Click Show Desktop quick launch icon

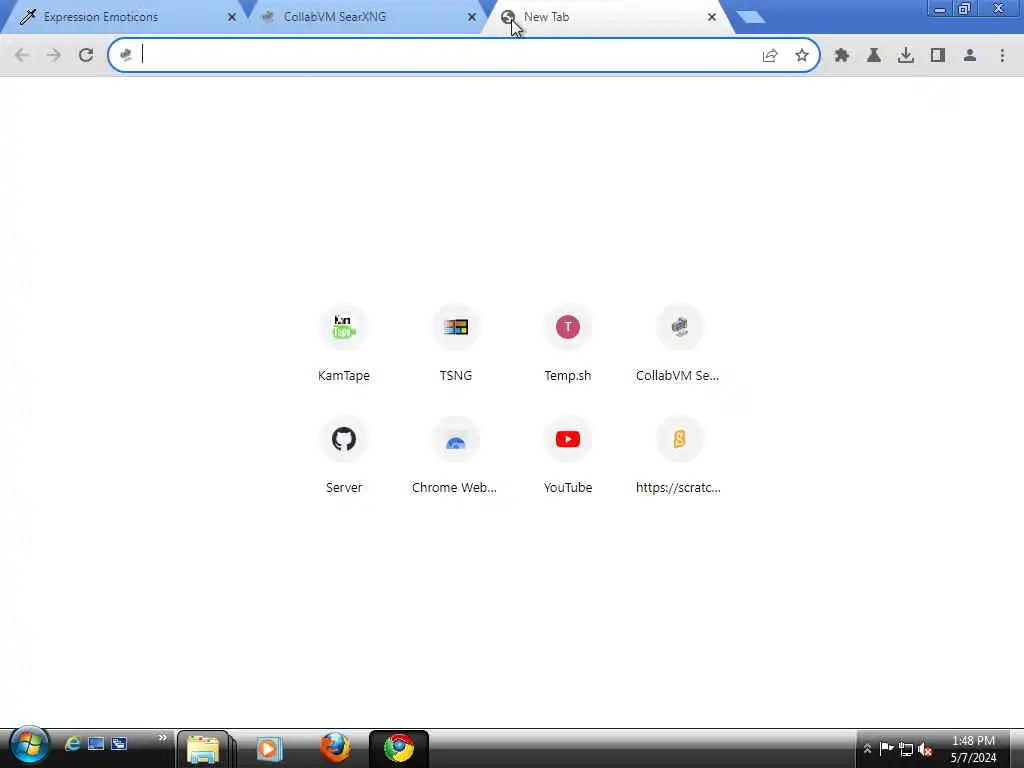click(96, 743)
